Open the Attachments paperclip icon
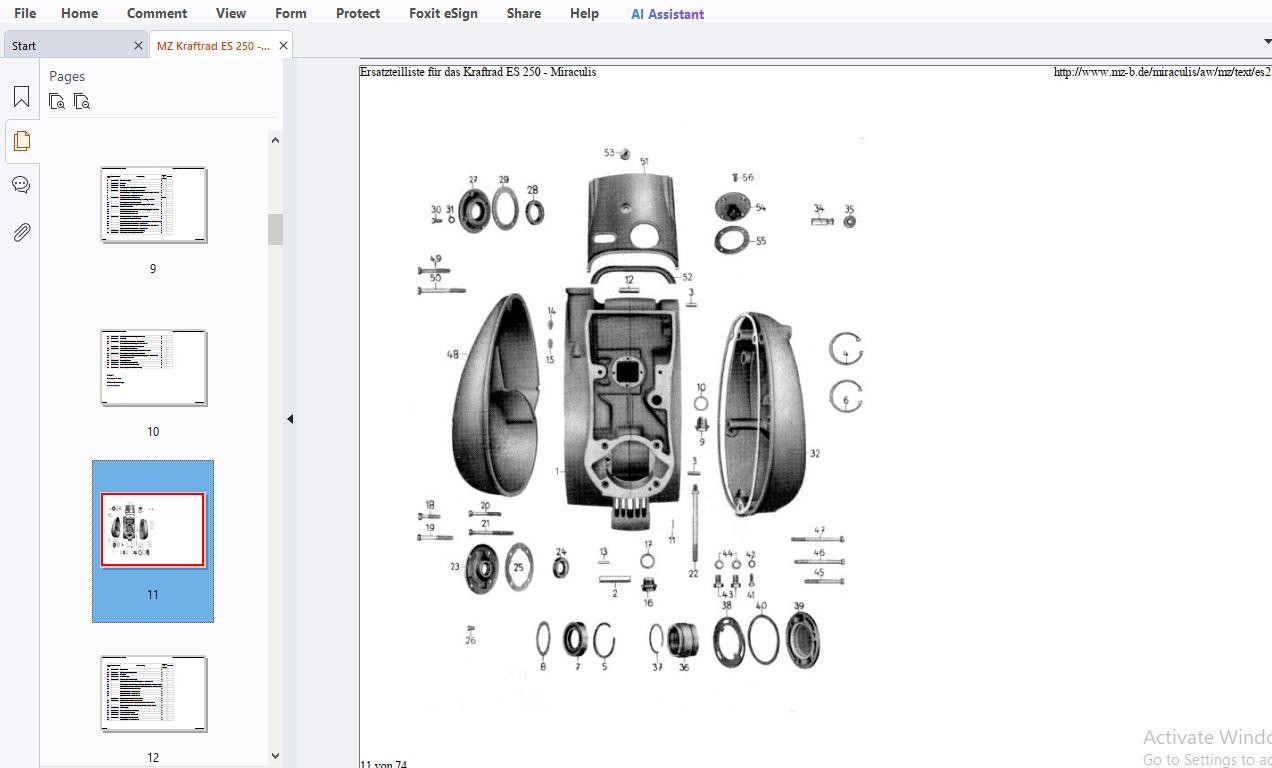The height and width of the screenshot is (768, 1272). [21, 232]
